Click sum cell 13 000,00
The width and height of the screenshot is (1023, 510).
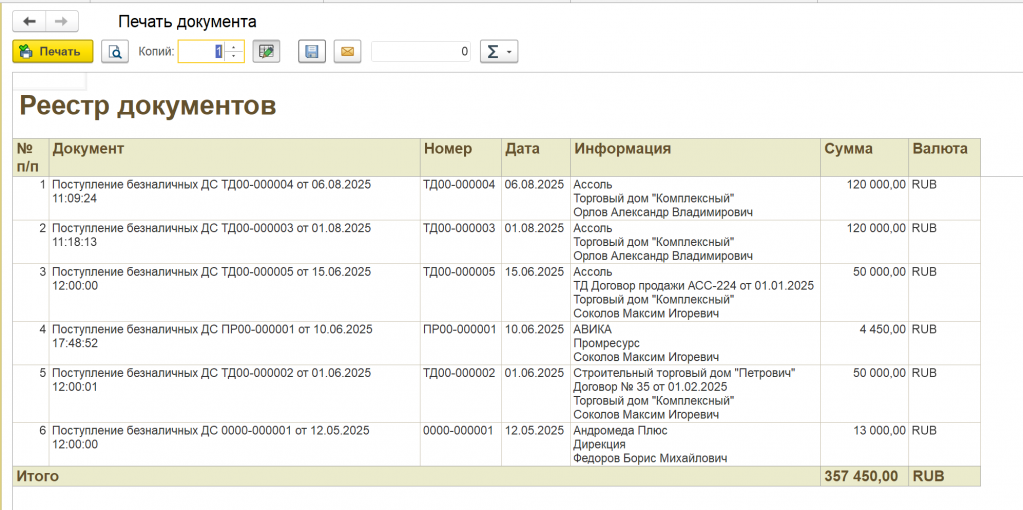click(x=864, y=444)
